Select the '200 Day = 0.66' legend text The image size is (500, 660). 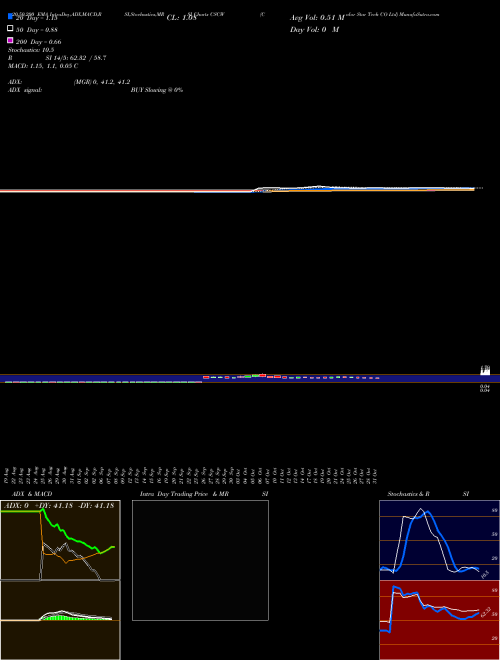point(38,42)
